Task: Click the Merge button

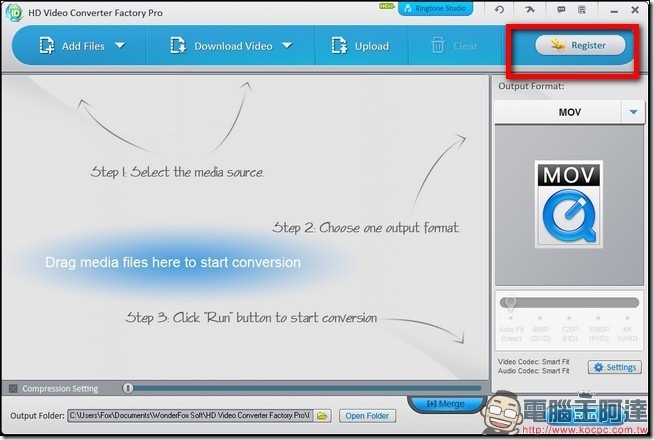Action: coord(446,404)
